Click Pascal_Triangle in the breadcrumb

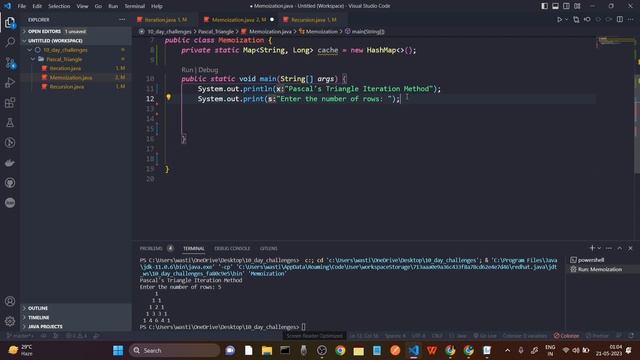point(216,31)
